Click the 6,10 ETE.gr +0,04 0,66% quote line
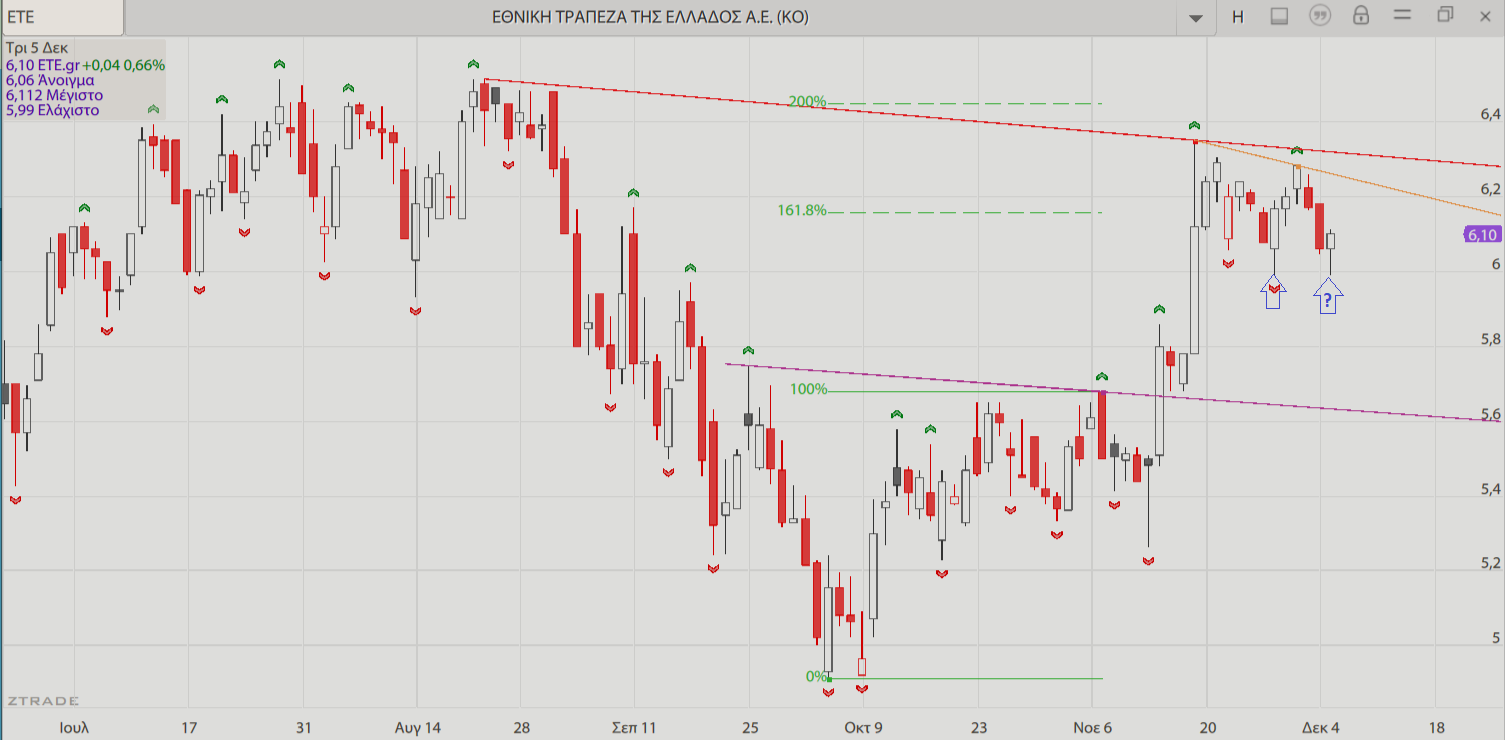 click(85, 64)
